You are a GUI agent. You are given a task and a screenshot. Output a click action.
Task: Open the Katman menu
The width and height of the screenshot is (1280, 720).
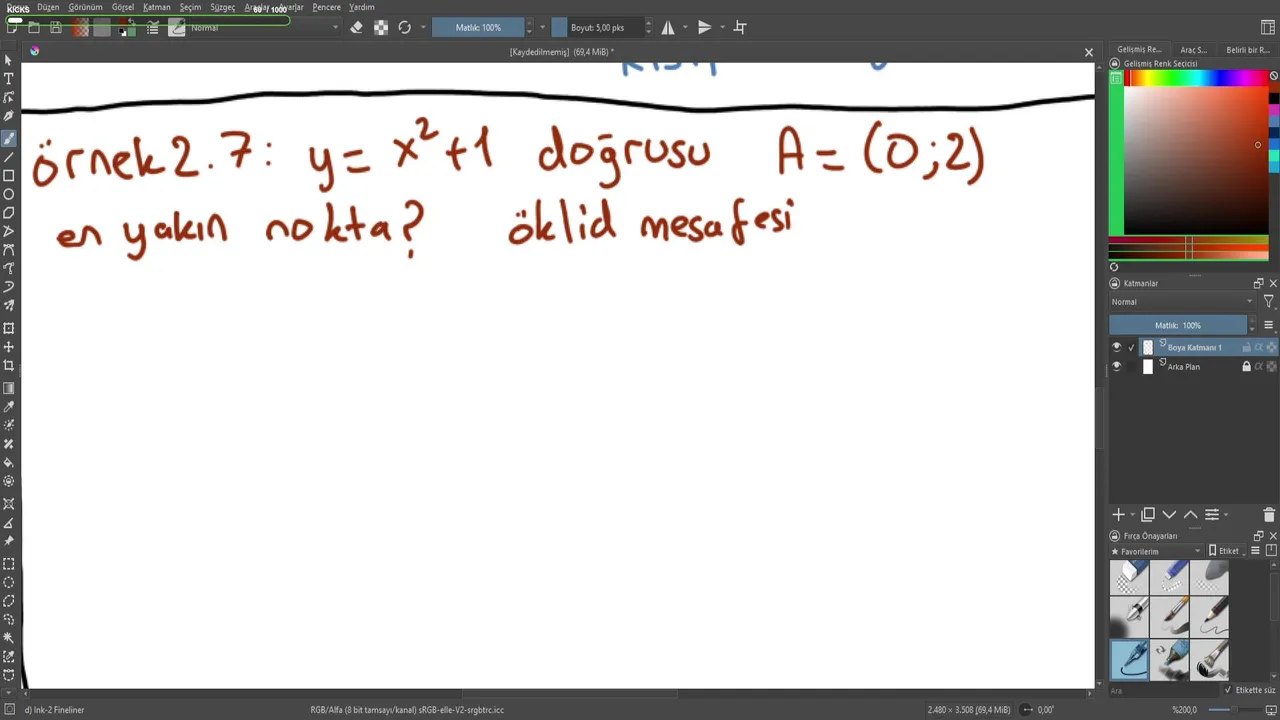pos(157,7)
